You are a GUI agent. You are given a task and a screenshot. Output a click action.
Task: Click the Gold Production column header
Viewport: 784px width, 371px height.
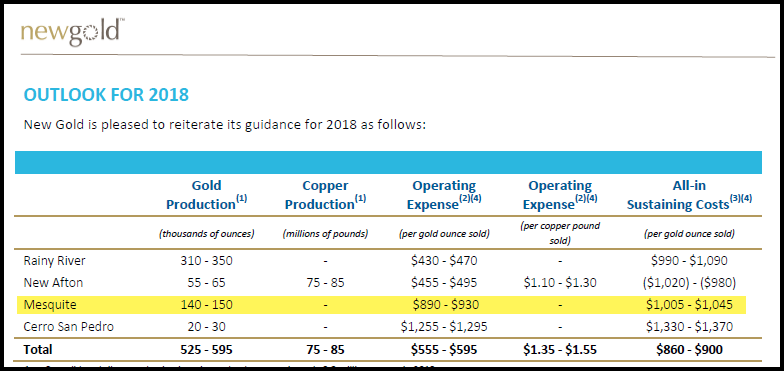tap(206, 195)
